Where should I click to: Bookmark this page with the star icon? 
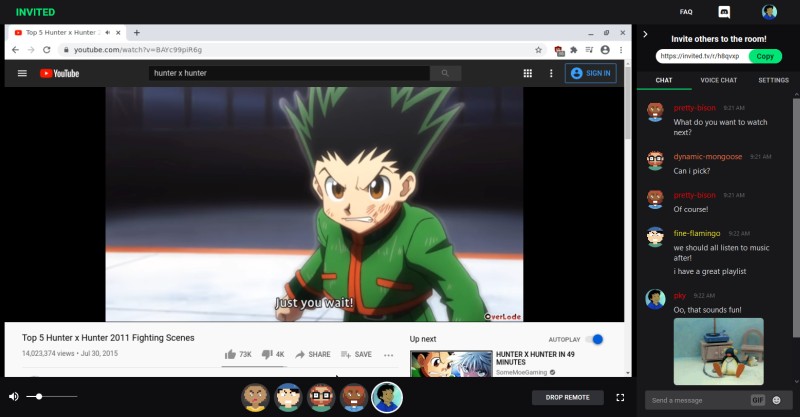pyautogui.click(x=538, y=50)
